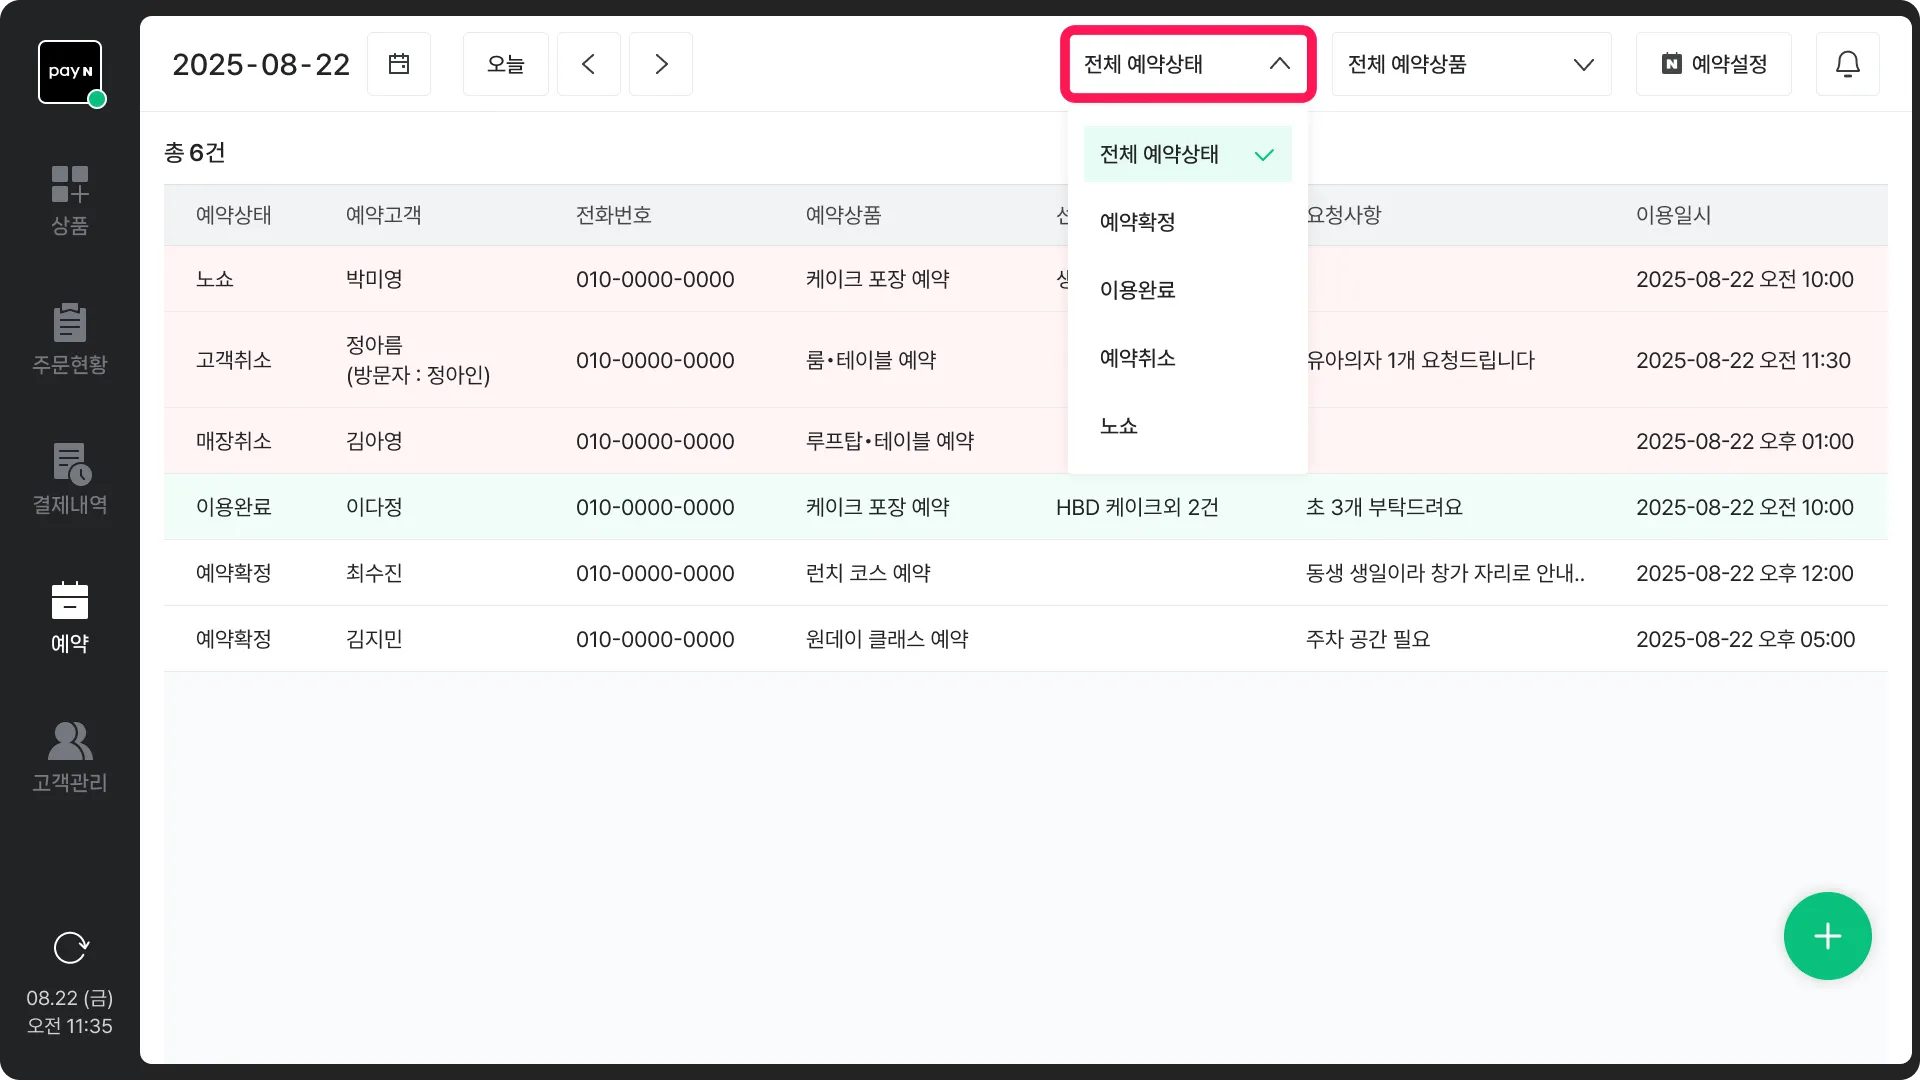The width and height of the screenshot is (1920, 1080).
Task: Go to the previous date
Action: coord(588,64)
